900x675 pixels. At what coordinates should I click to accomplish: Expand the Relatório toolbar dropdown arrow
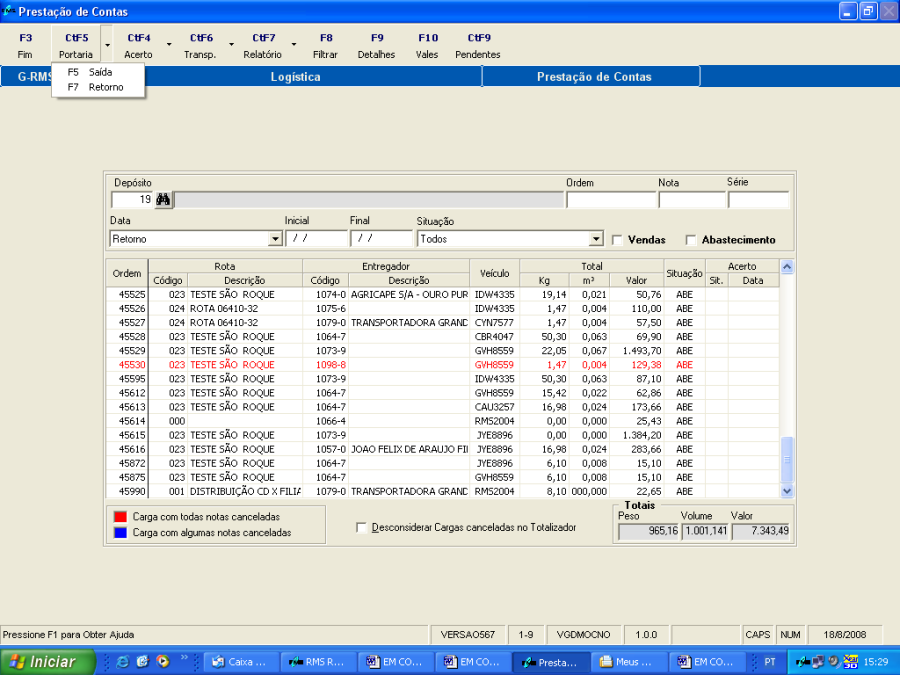point(294,45)
